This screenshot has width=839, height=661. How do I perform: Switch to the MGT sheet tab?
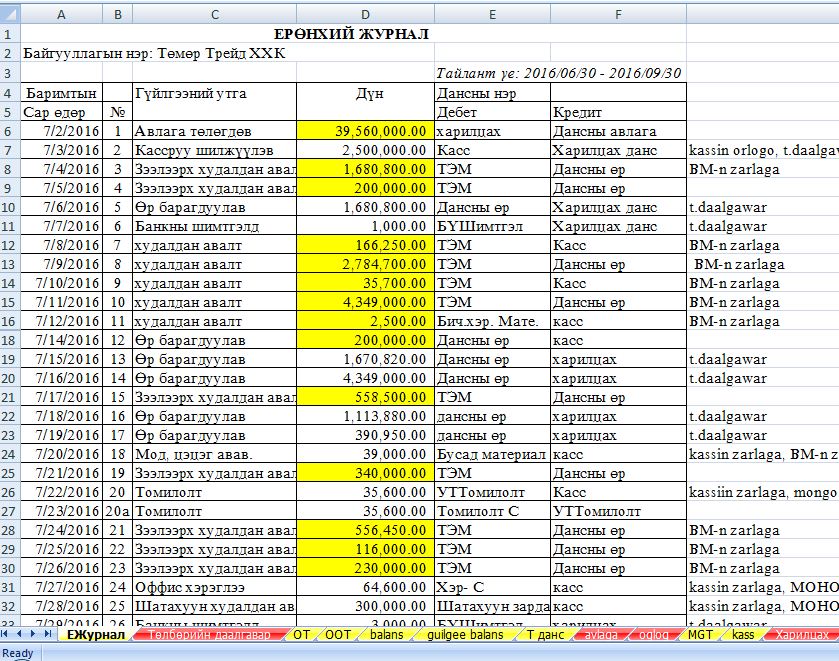pos(700,635)
